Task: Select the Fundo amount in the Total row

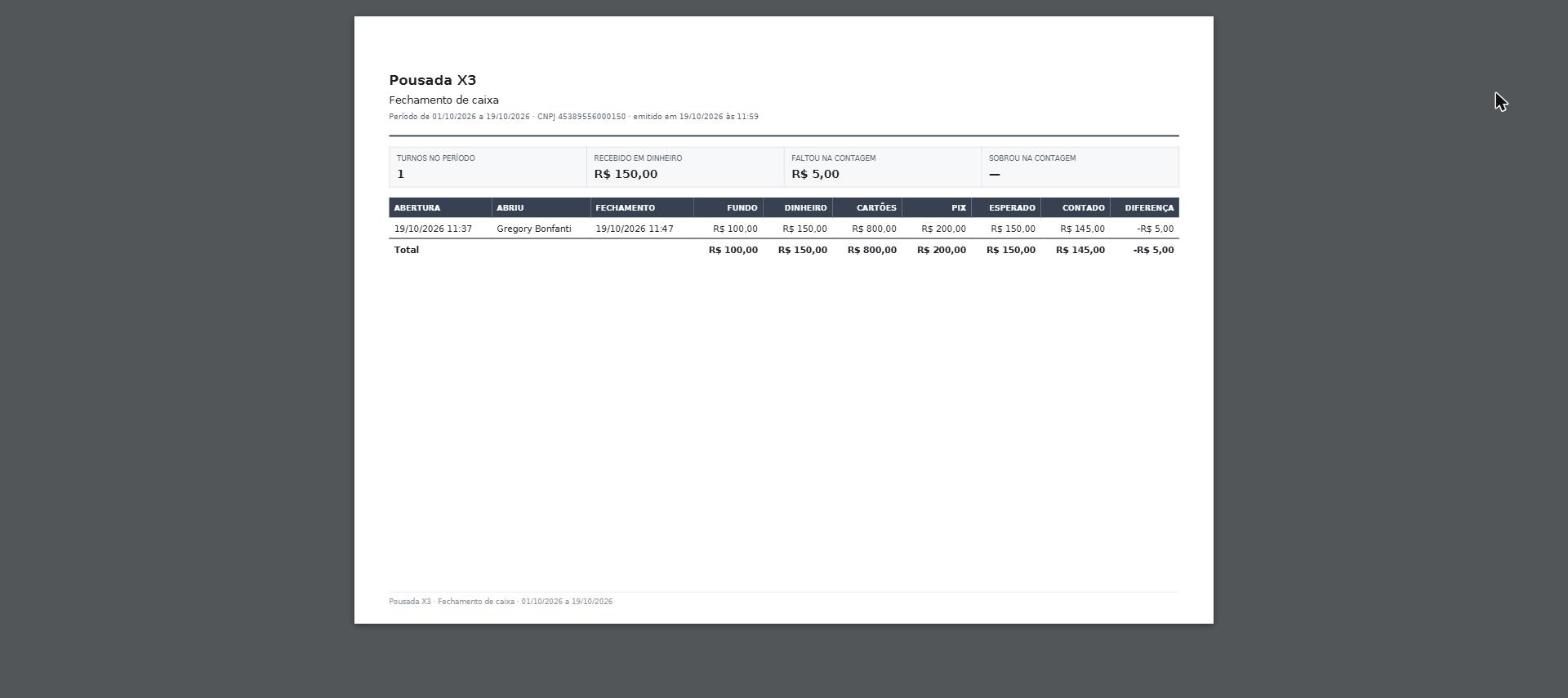Action: (733, 250)
